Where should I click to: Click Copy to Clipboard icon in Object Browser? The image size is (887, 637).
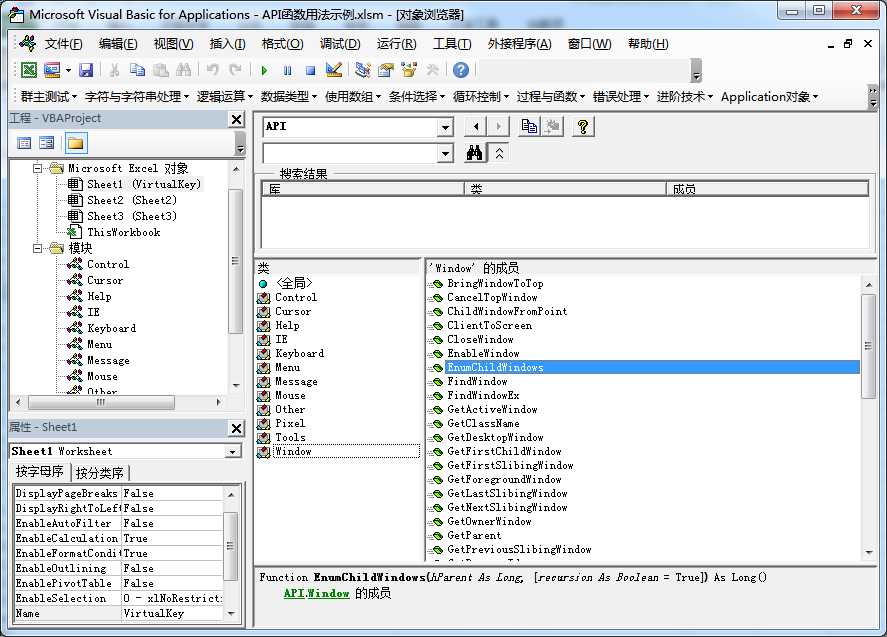tap(529, 127)
